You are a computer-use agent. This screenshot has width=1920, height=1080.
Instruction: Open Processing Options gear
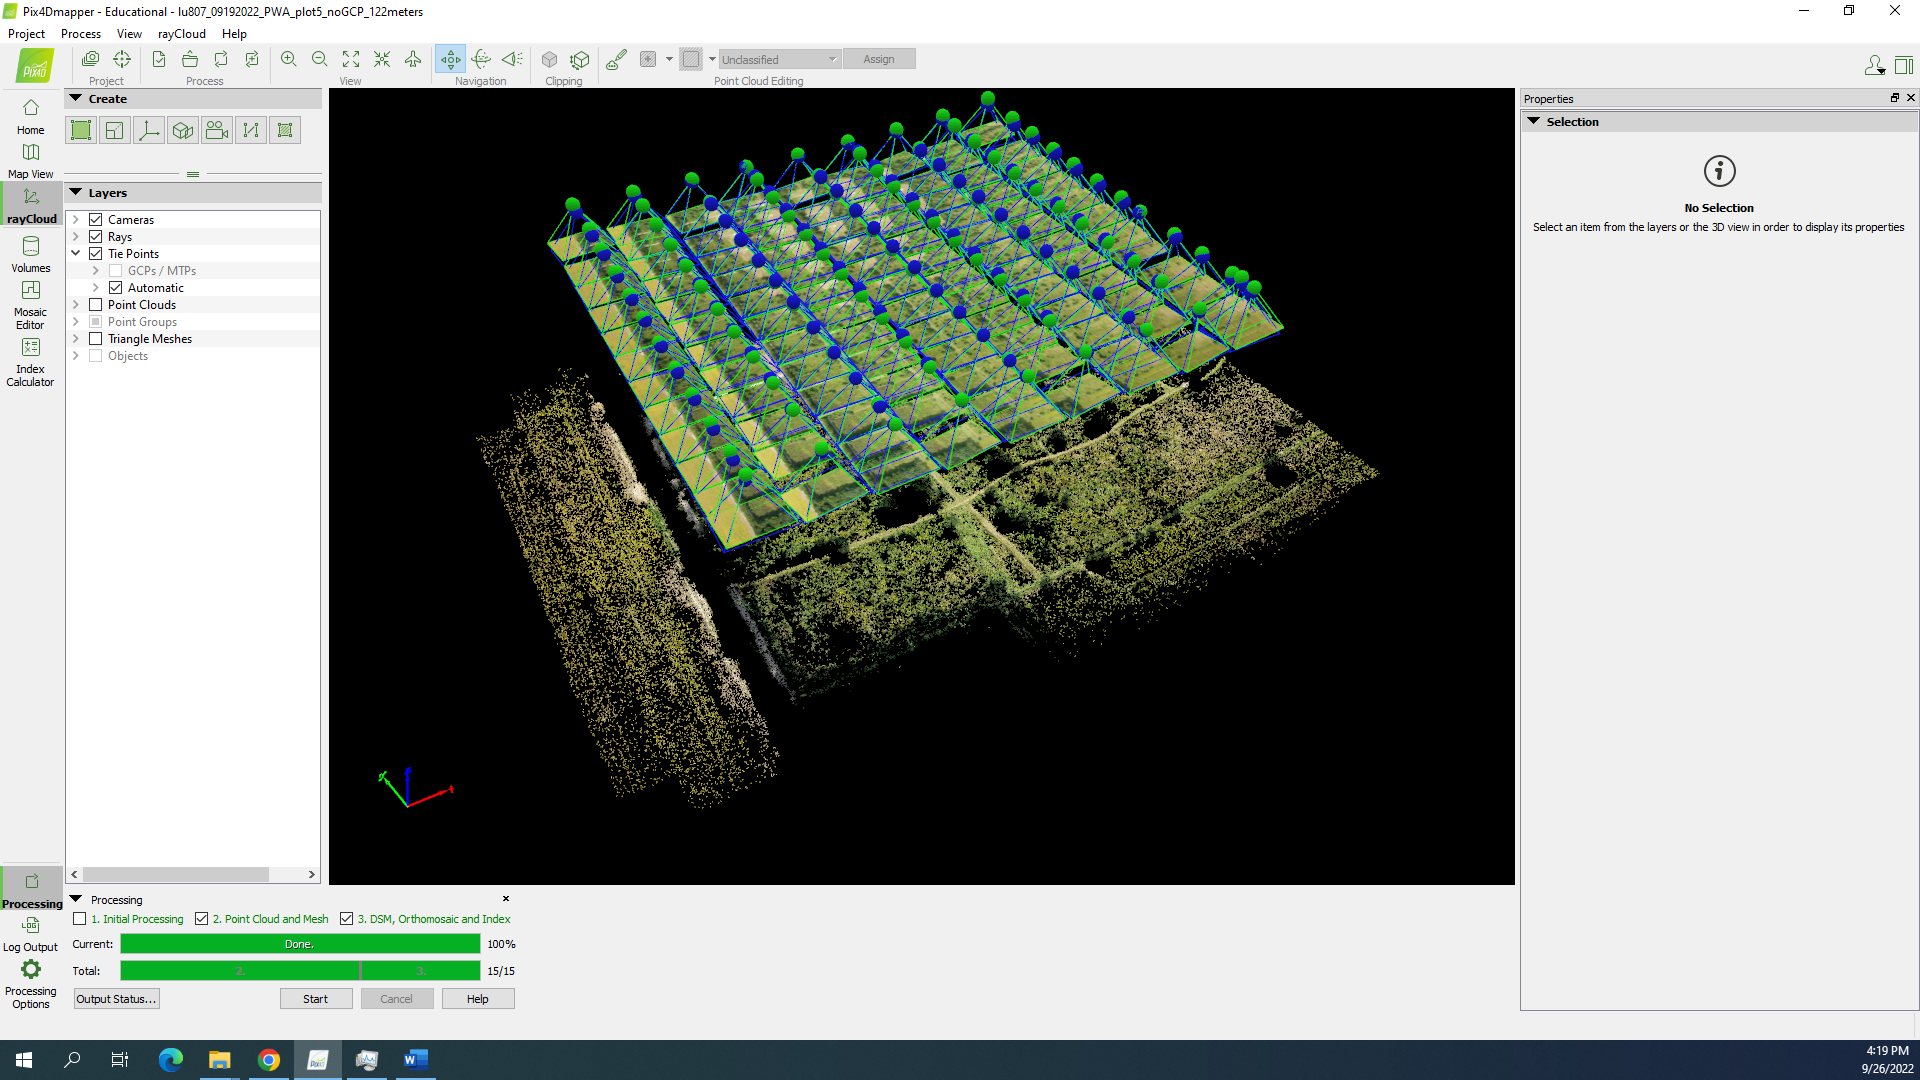(31, 984)
